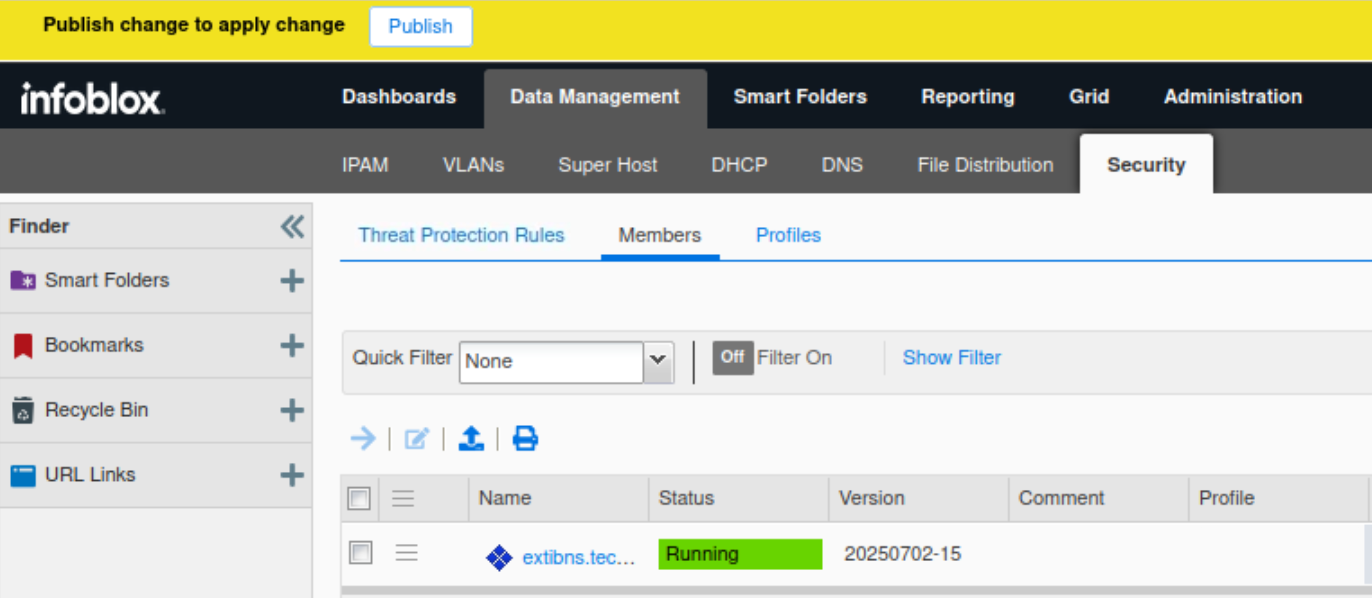Expand the Recycle Bin section
1372x598 pixels.
point(292,410)
